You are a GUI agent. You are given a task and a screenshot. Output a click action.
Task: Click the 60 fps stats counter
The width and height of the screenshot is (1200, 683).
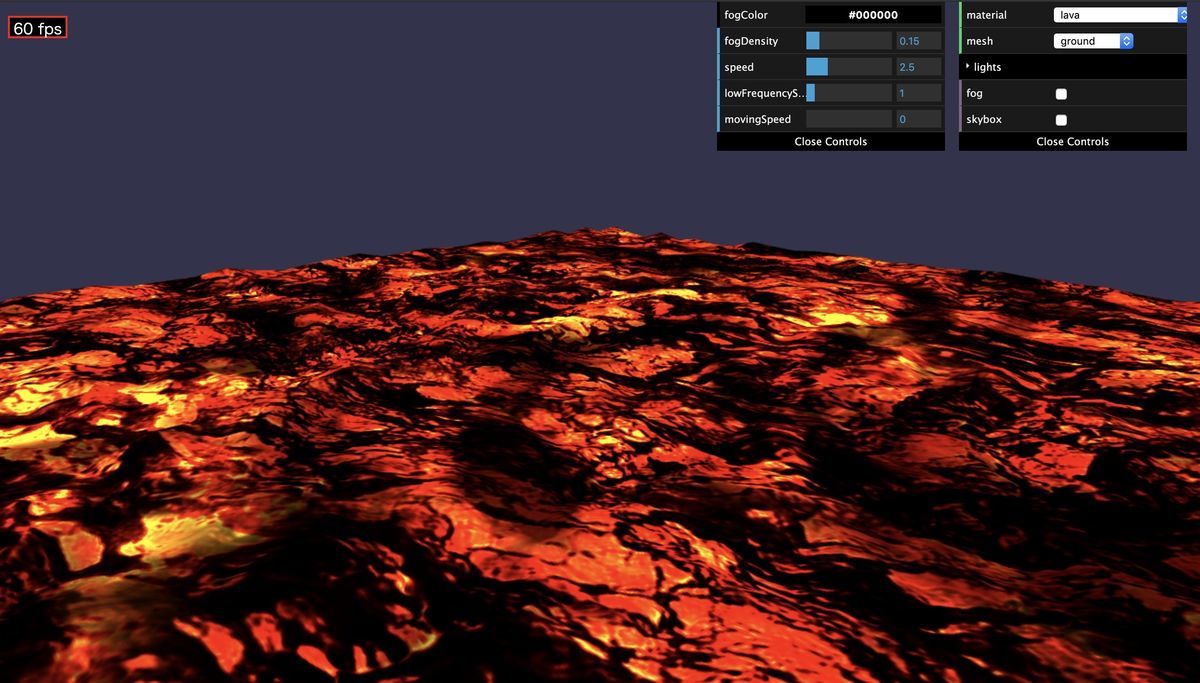[38, 28]
